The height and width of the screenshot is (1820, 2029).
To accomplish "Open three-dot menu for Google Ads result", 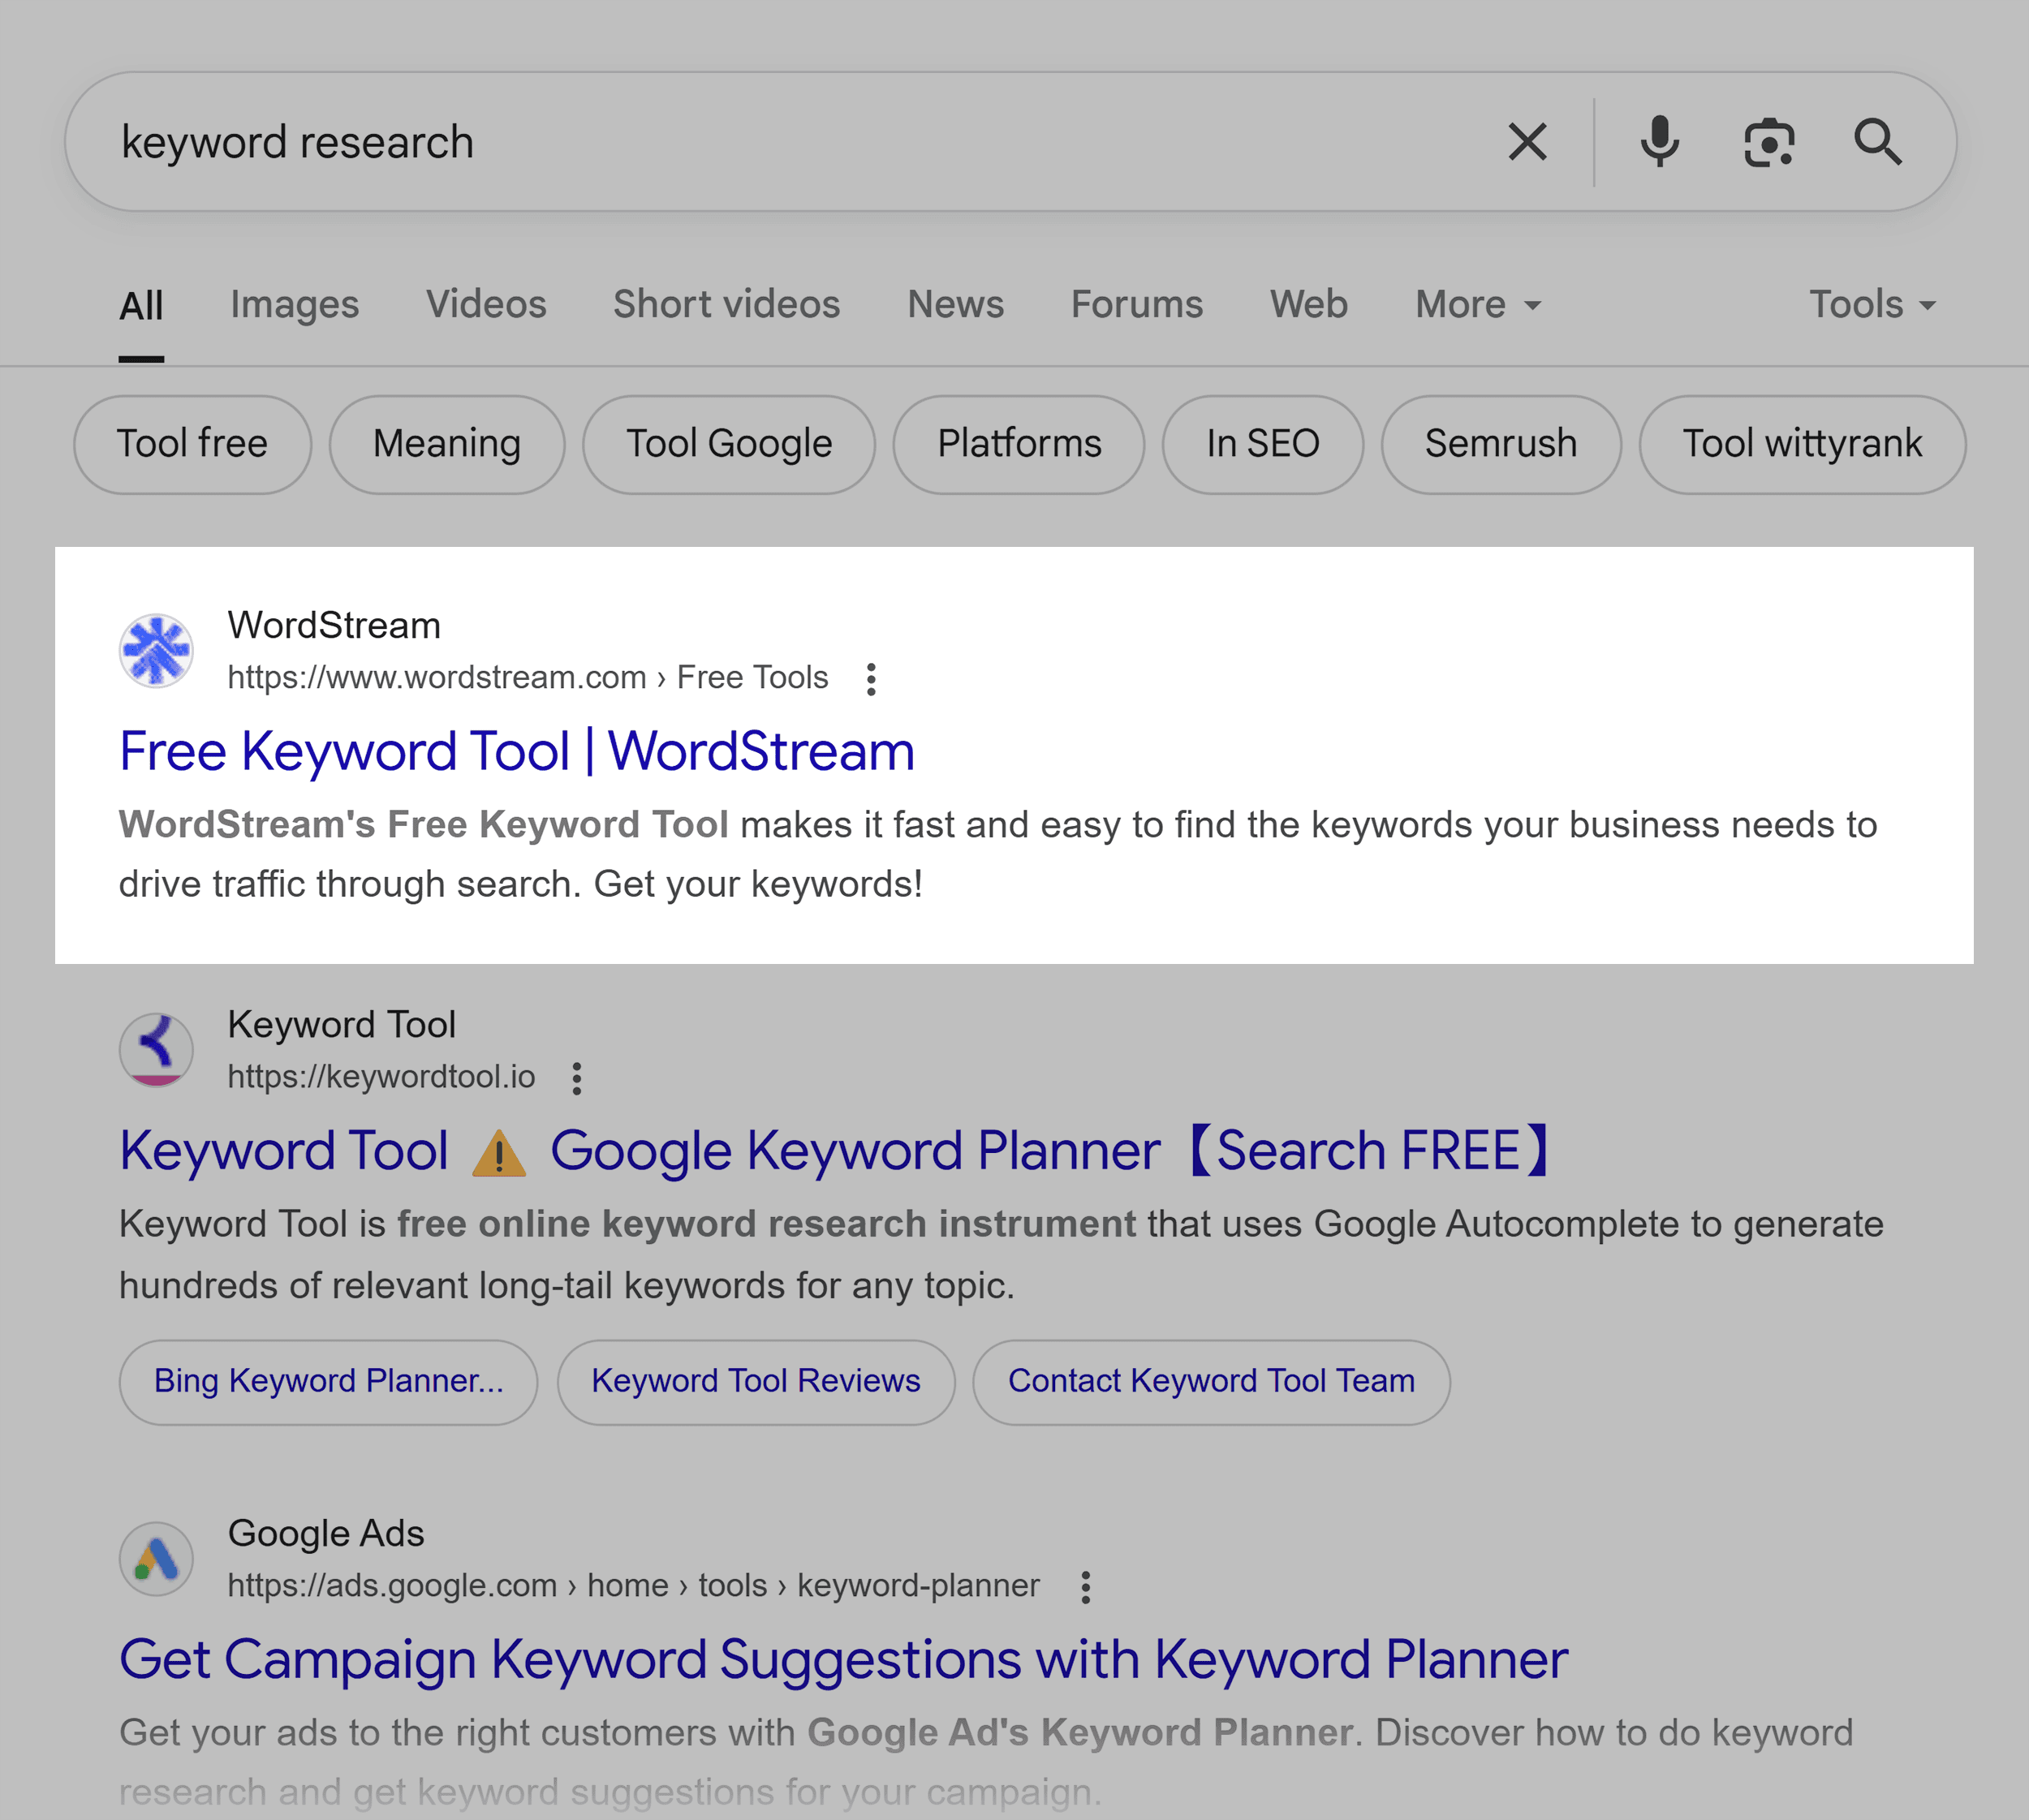I will [1085, 1587].
